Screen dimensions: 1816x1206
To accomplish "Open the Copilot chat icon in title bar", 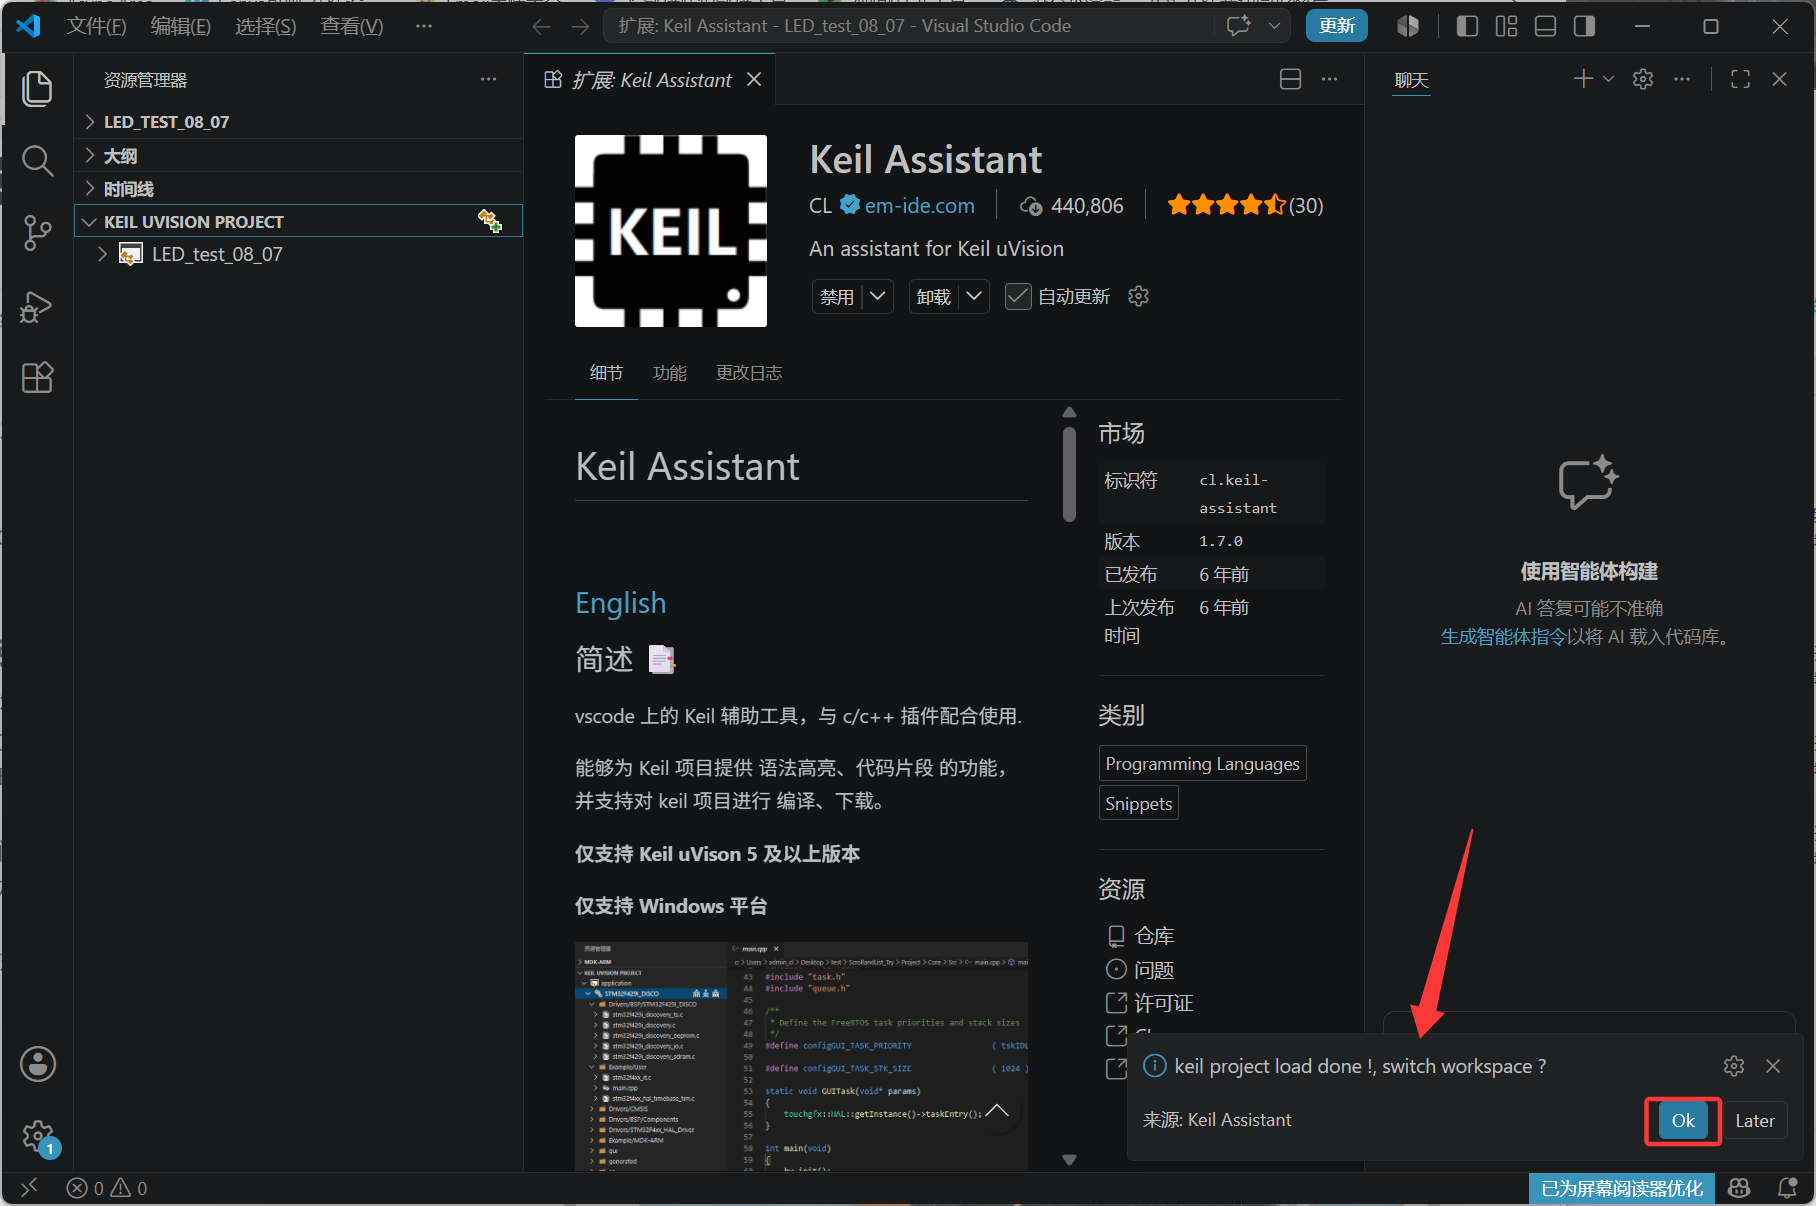I will [1239, 26].
